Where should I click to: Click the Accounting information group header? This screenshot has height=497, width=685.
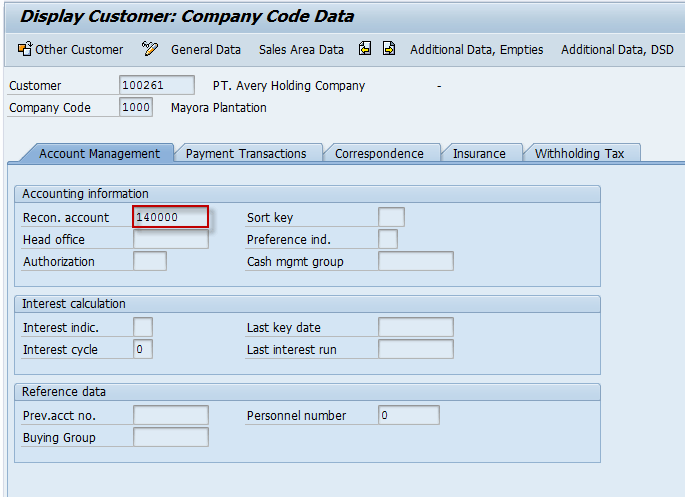click(x=307, y=194)
